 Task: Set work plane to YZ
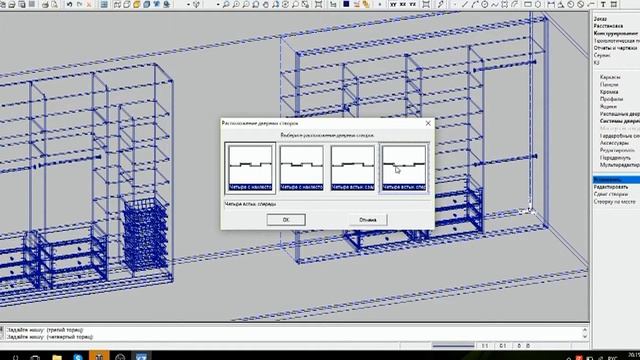coord(413,4)
